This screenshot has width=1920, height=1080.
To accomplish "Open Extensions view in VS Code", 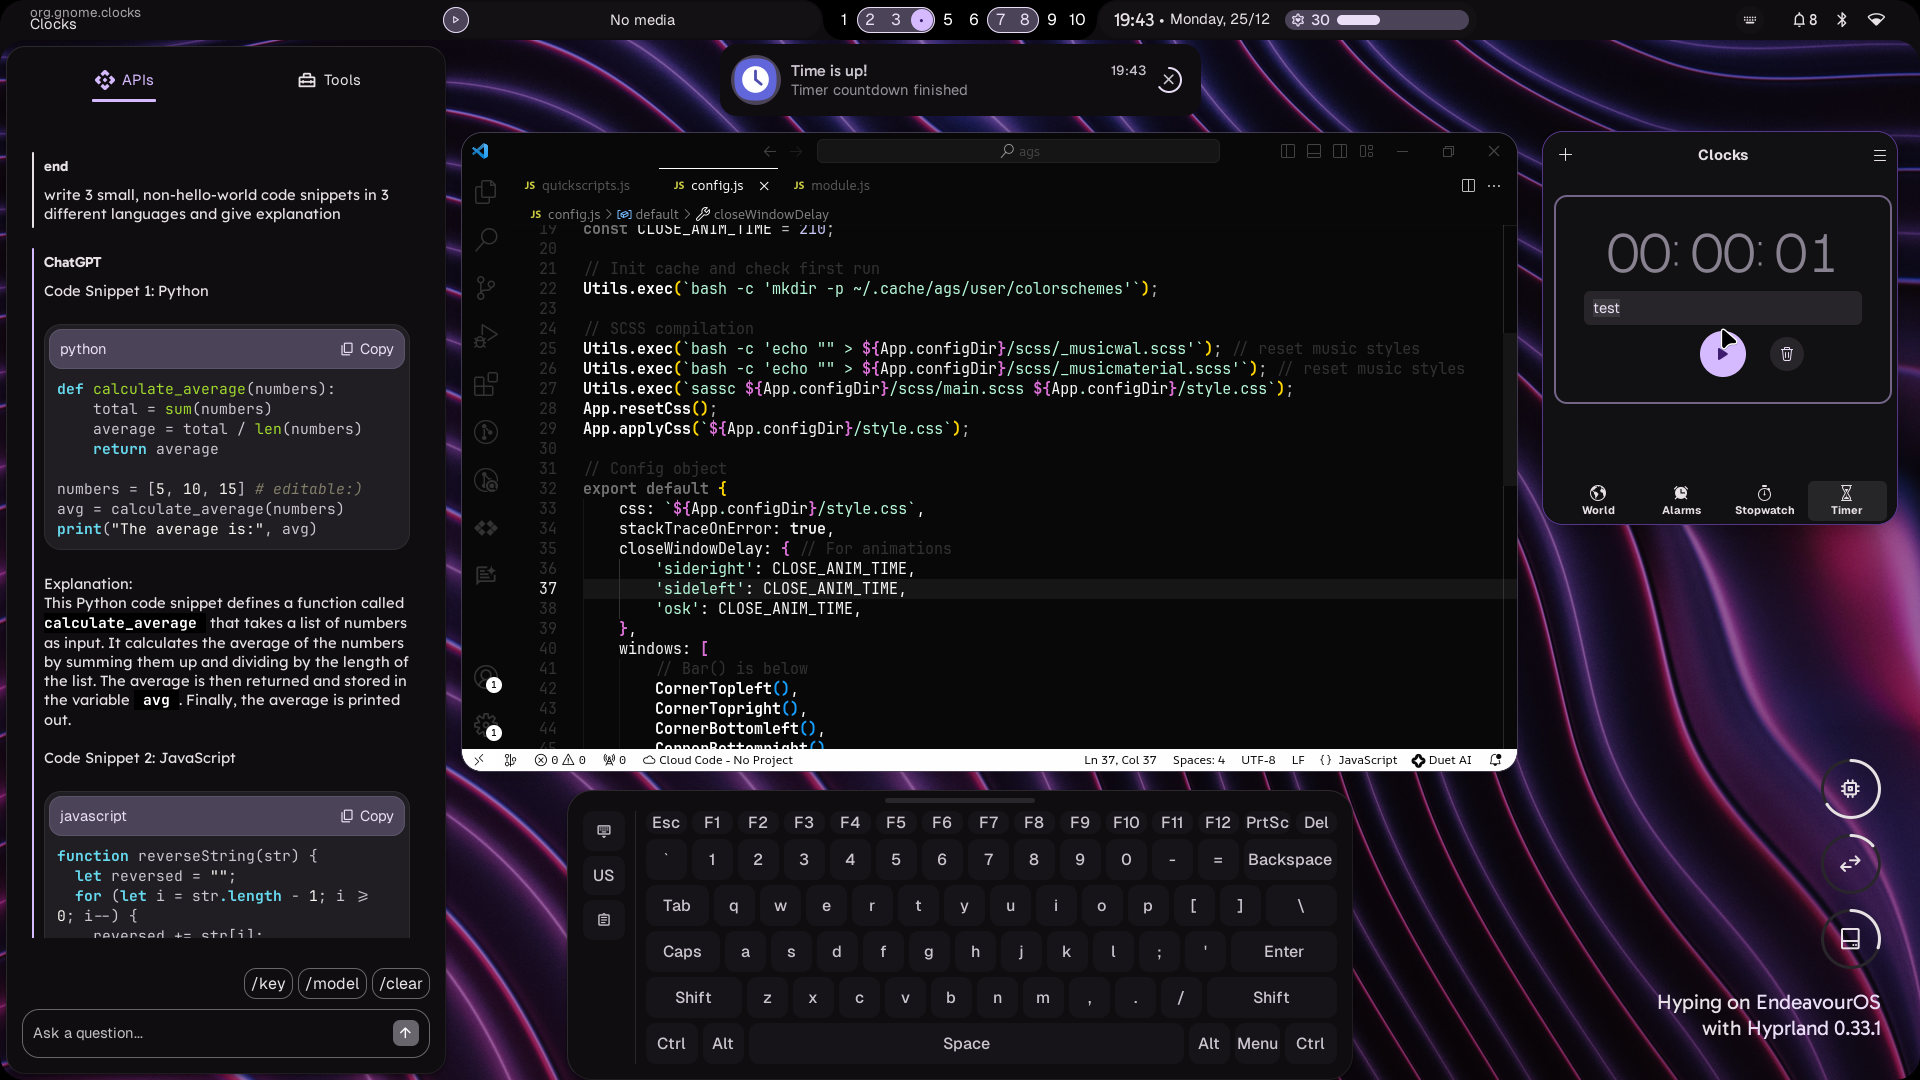I will point(486,384).
